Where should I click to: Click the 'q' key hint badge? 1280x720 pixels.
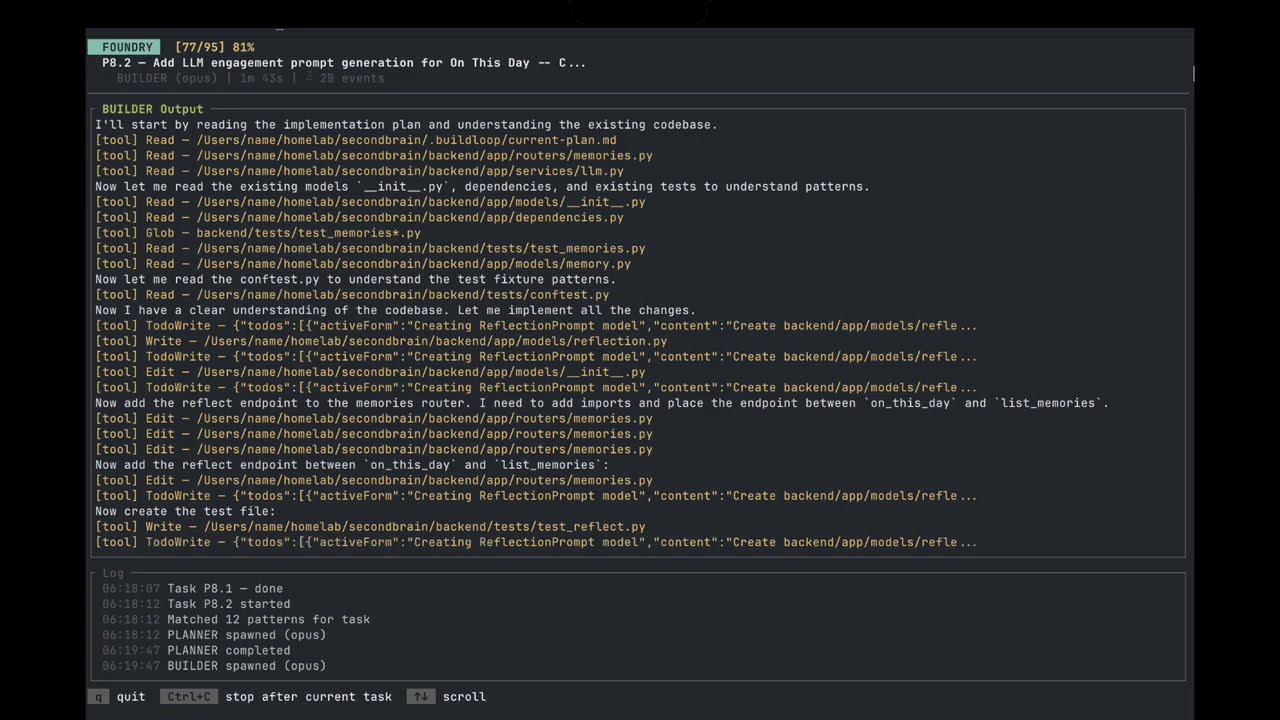coord(98,697)
